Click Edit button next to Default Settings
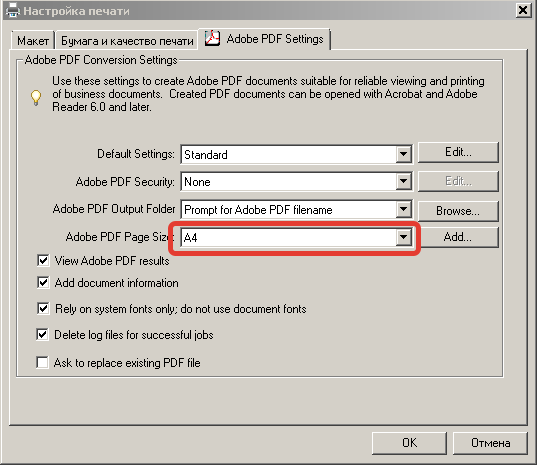 coord(458,152)
